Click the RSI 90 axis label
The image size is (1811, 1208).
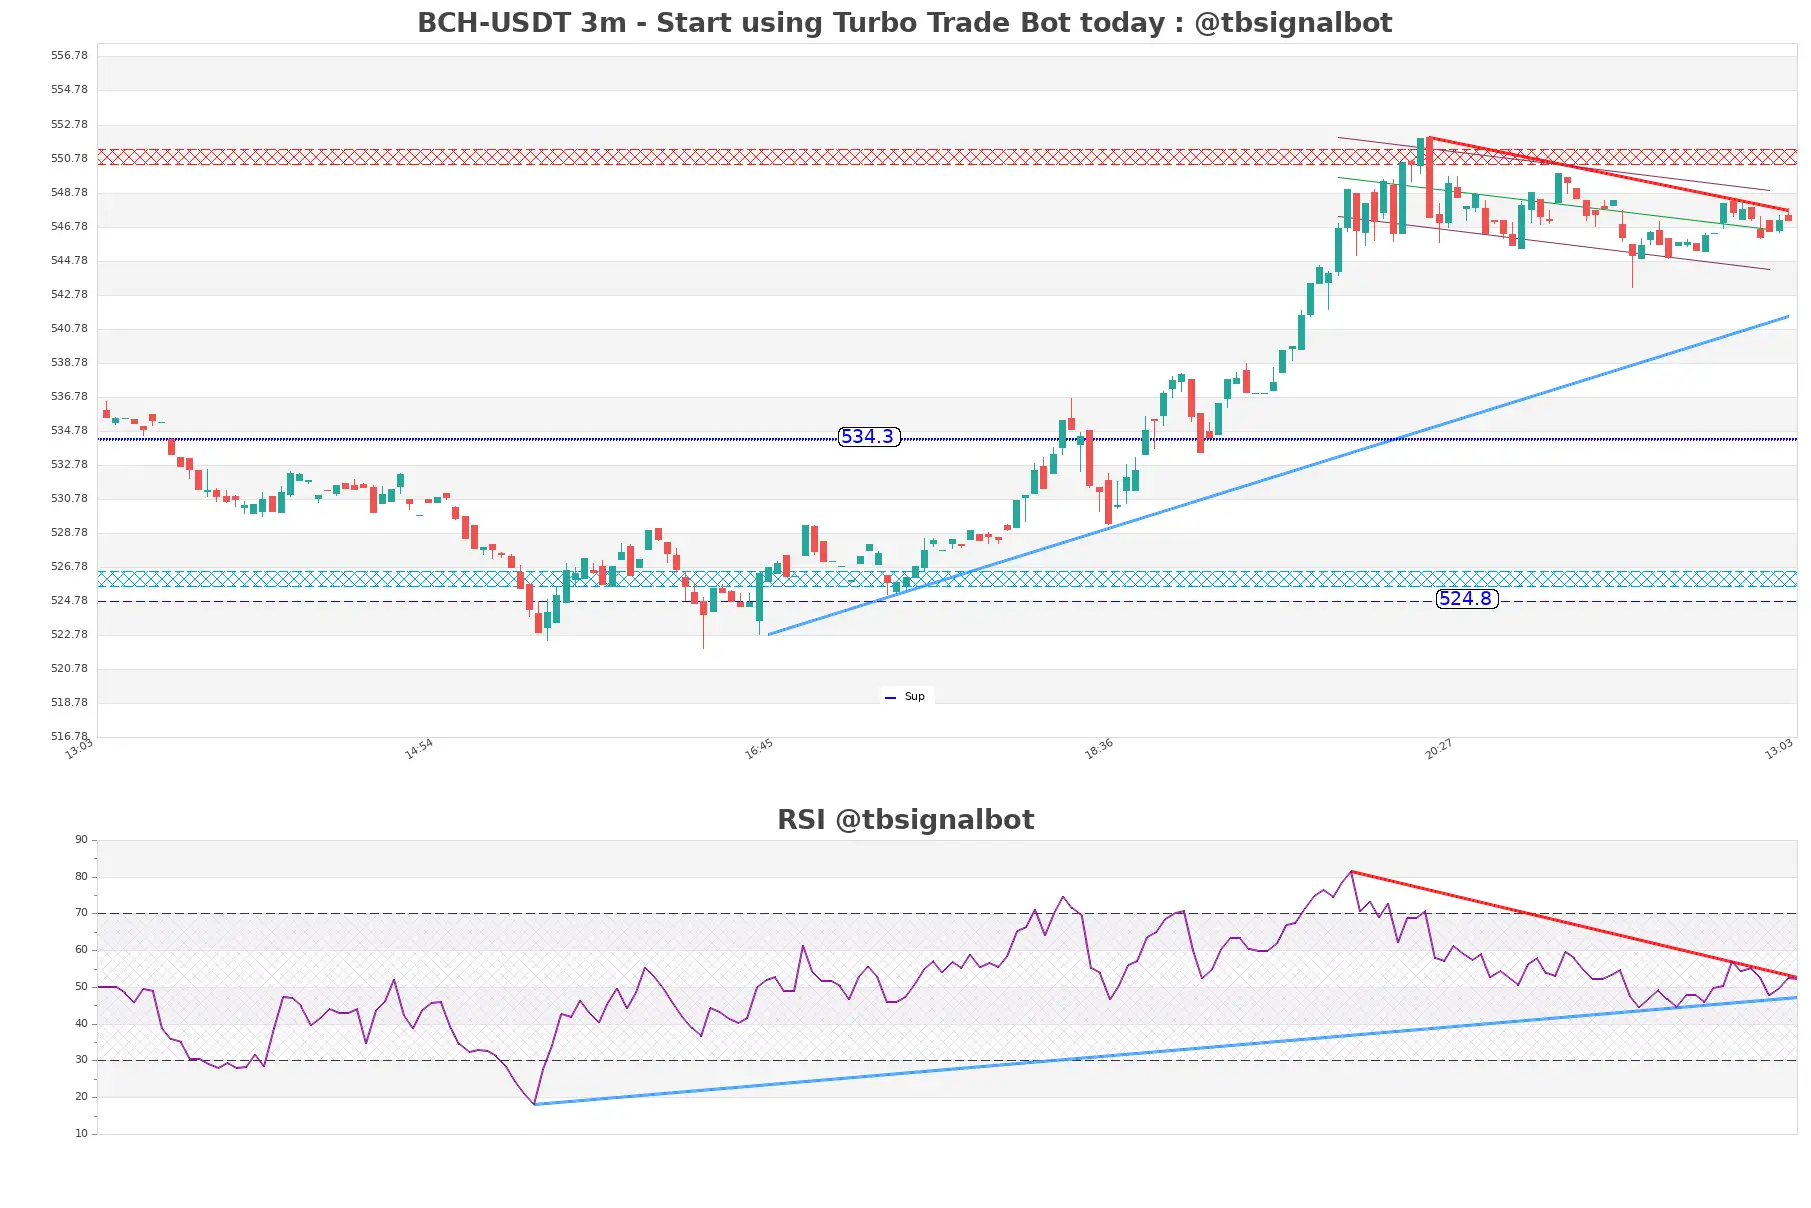[81, 840]
